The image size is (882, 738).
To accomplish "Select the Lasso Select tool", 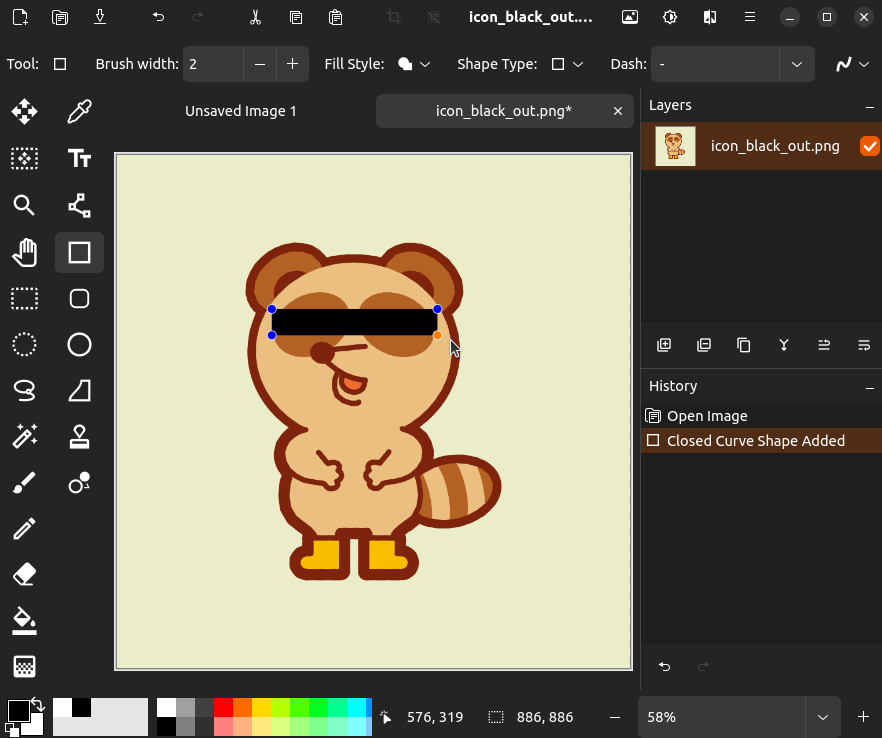I will 24,390.
